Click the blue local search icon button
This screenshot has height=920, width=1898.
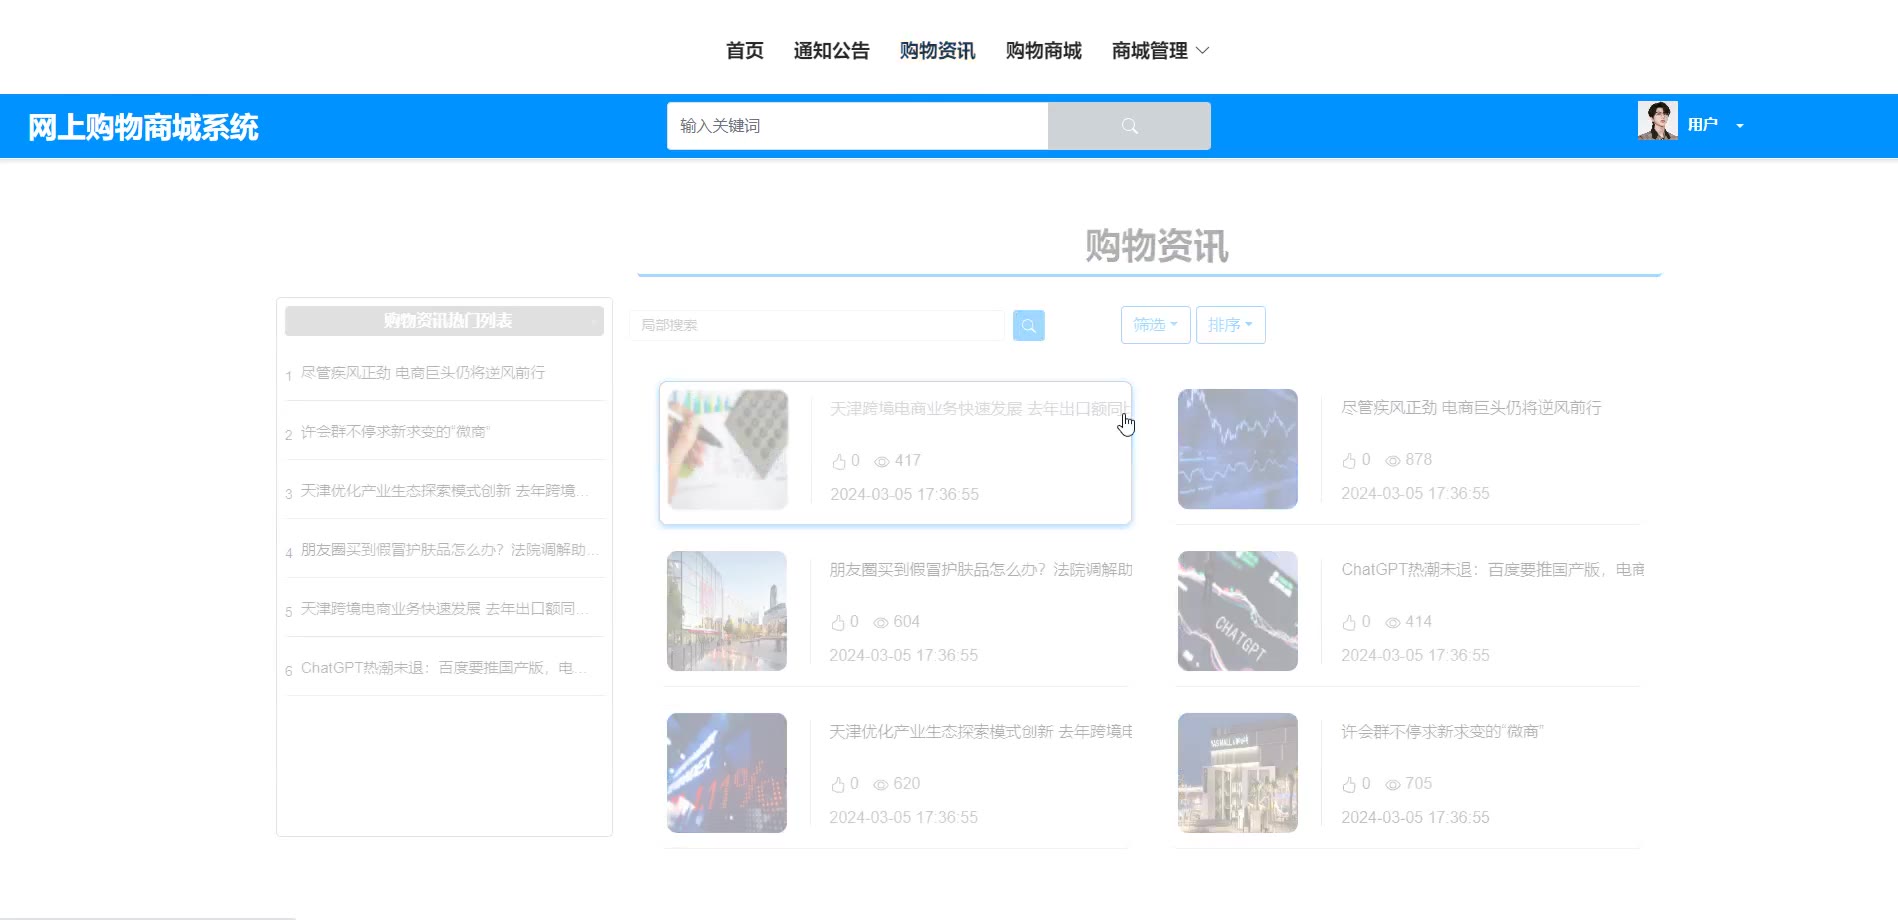click(x=1028, y=325)
